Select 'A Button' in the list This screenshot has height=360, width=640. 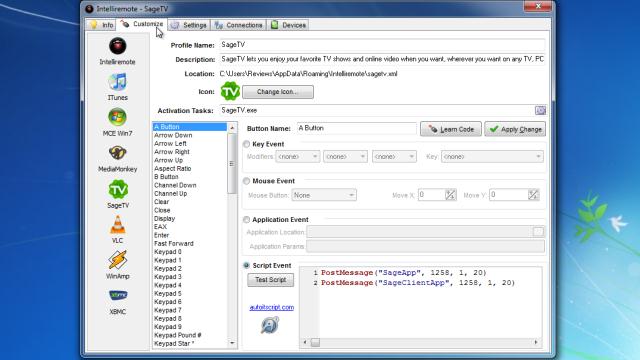click(190, 127)
